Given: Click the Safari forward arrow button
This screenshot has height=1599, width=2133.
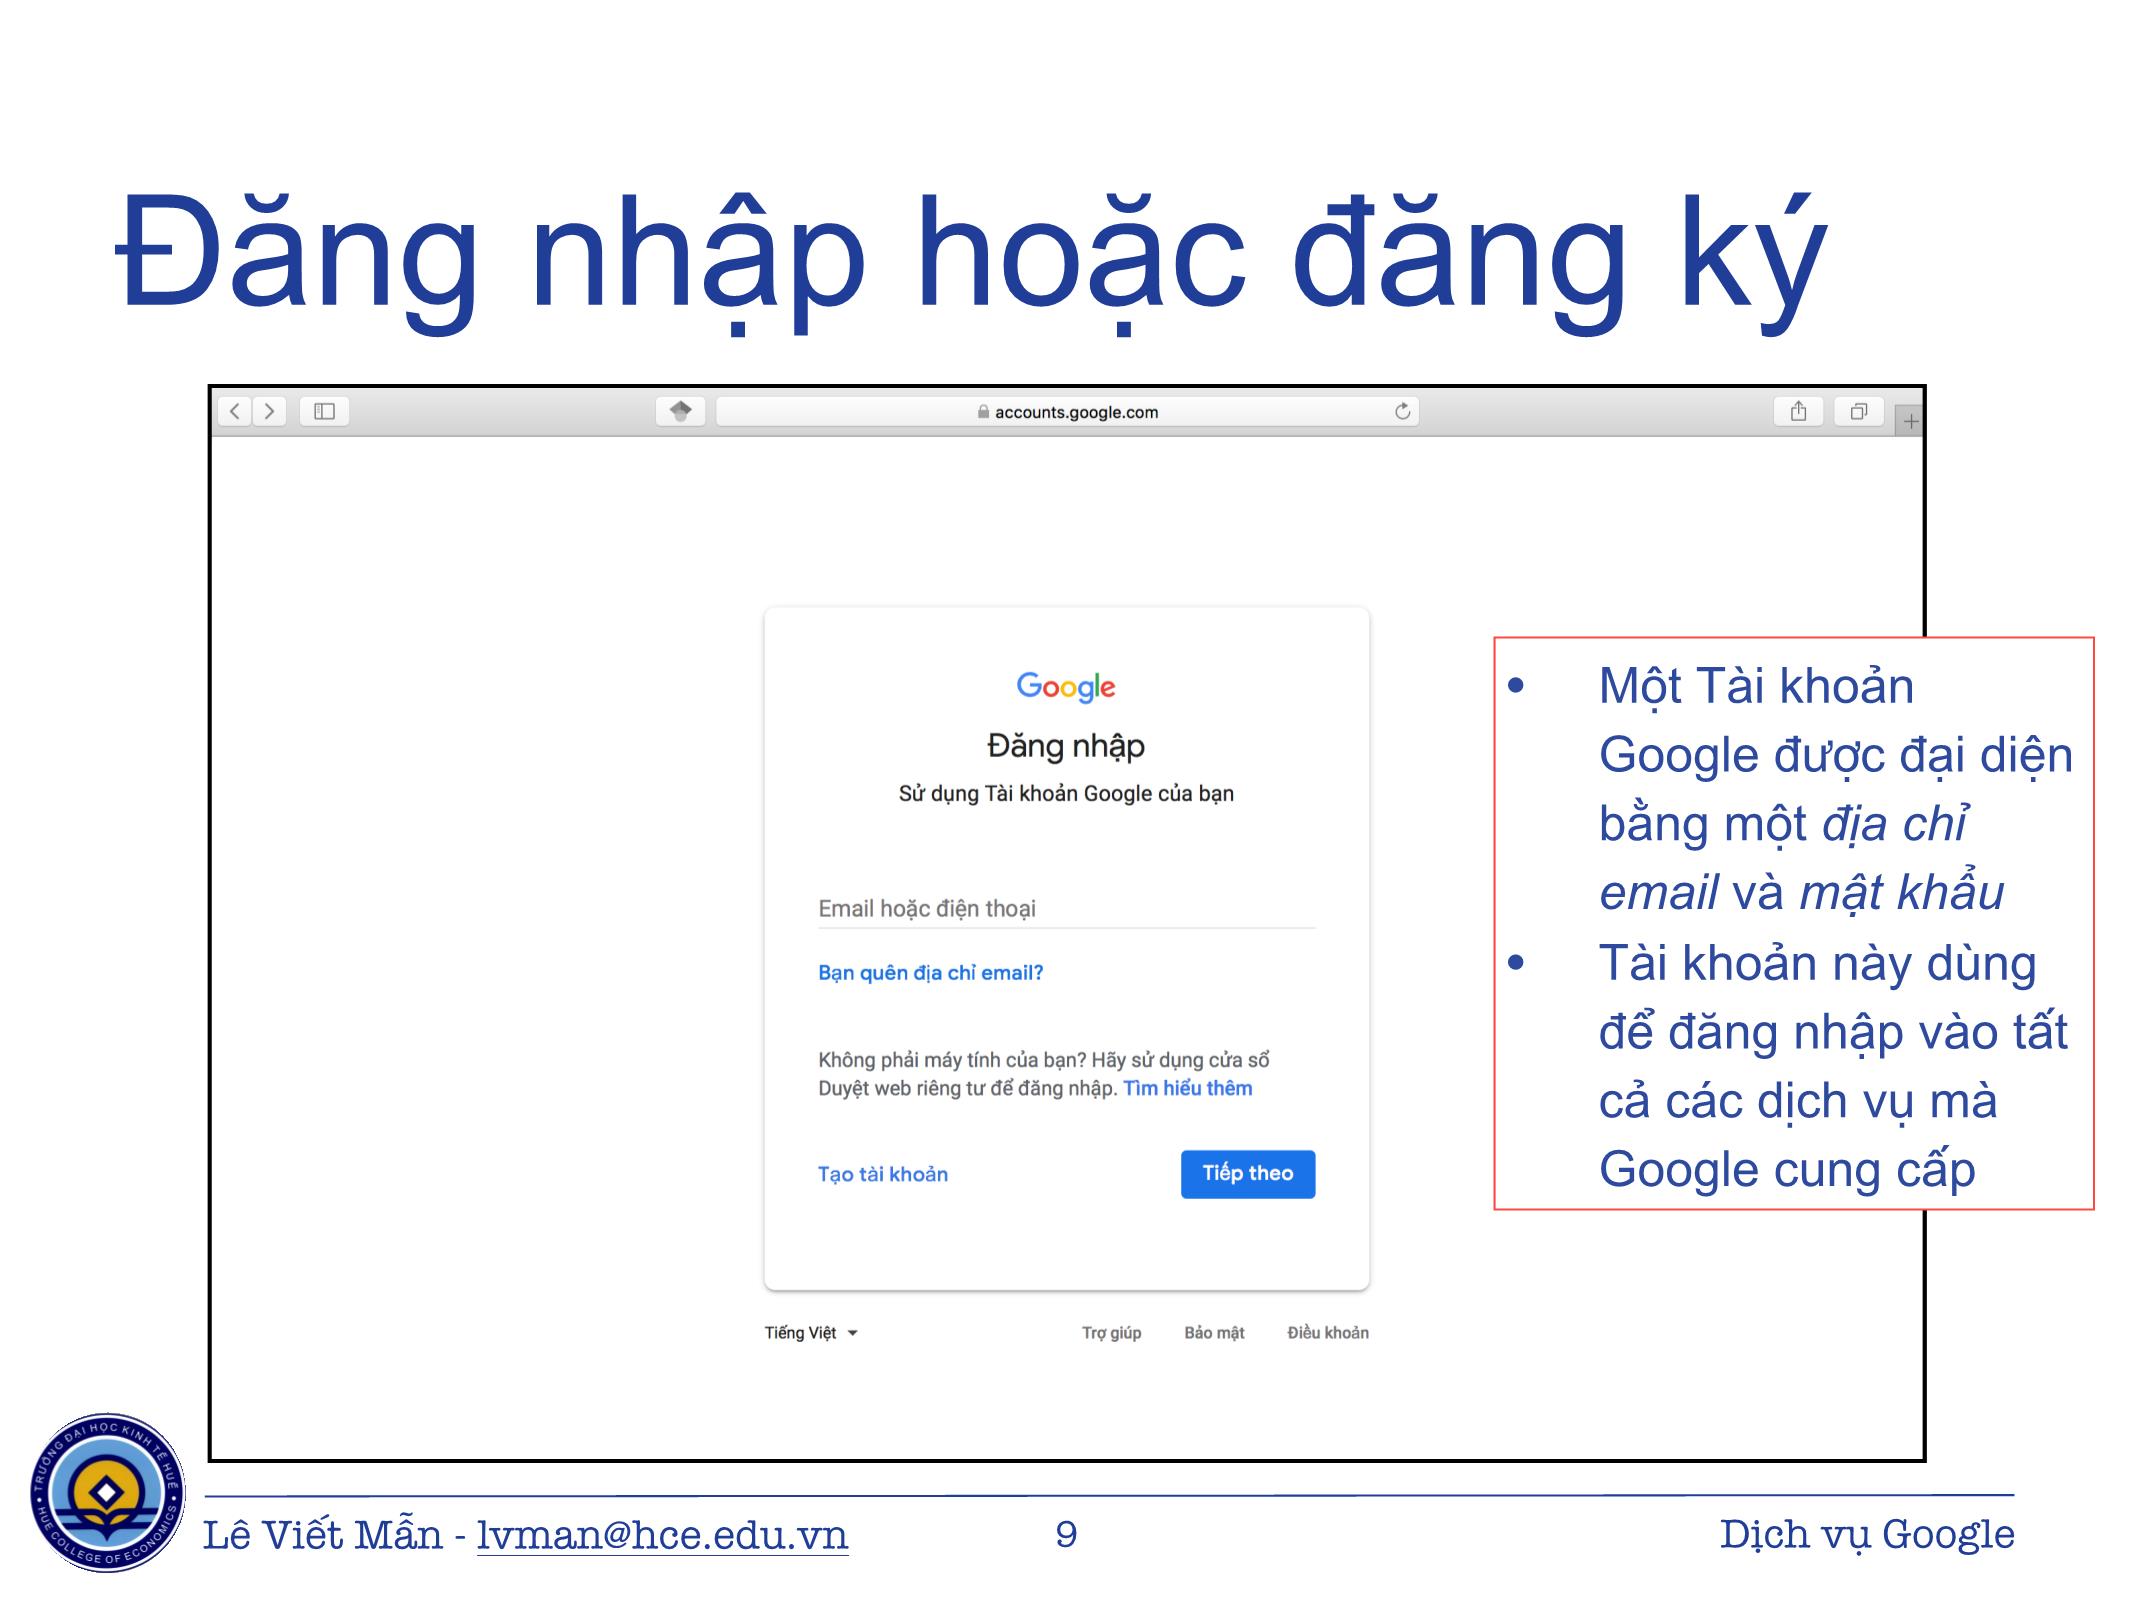Looking at the screenshot, I should click(x=269, y=411).
